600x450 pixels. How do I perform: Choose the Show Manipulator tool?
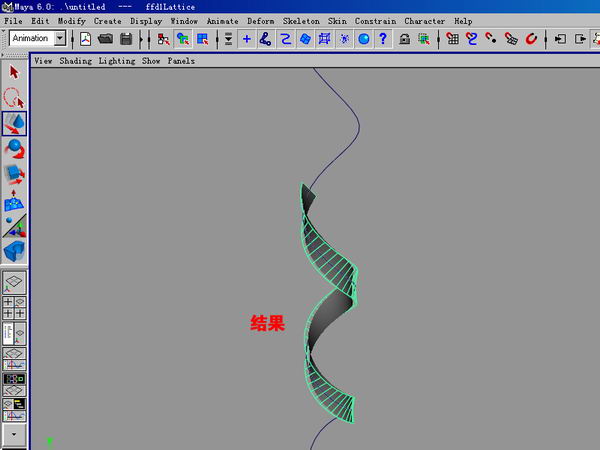14,226
